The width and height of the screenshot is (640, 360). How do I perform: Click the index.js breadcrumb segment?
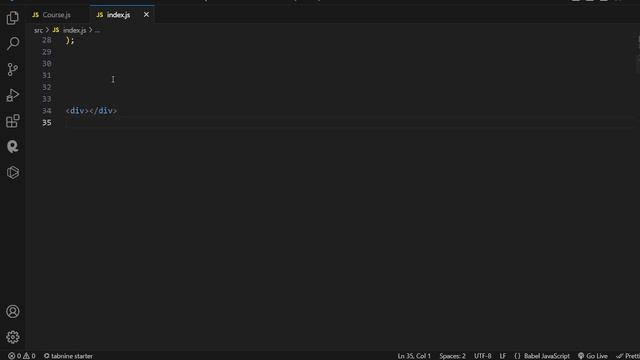pos(74,30)
